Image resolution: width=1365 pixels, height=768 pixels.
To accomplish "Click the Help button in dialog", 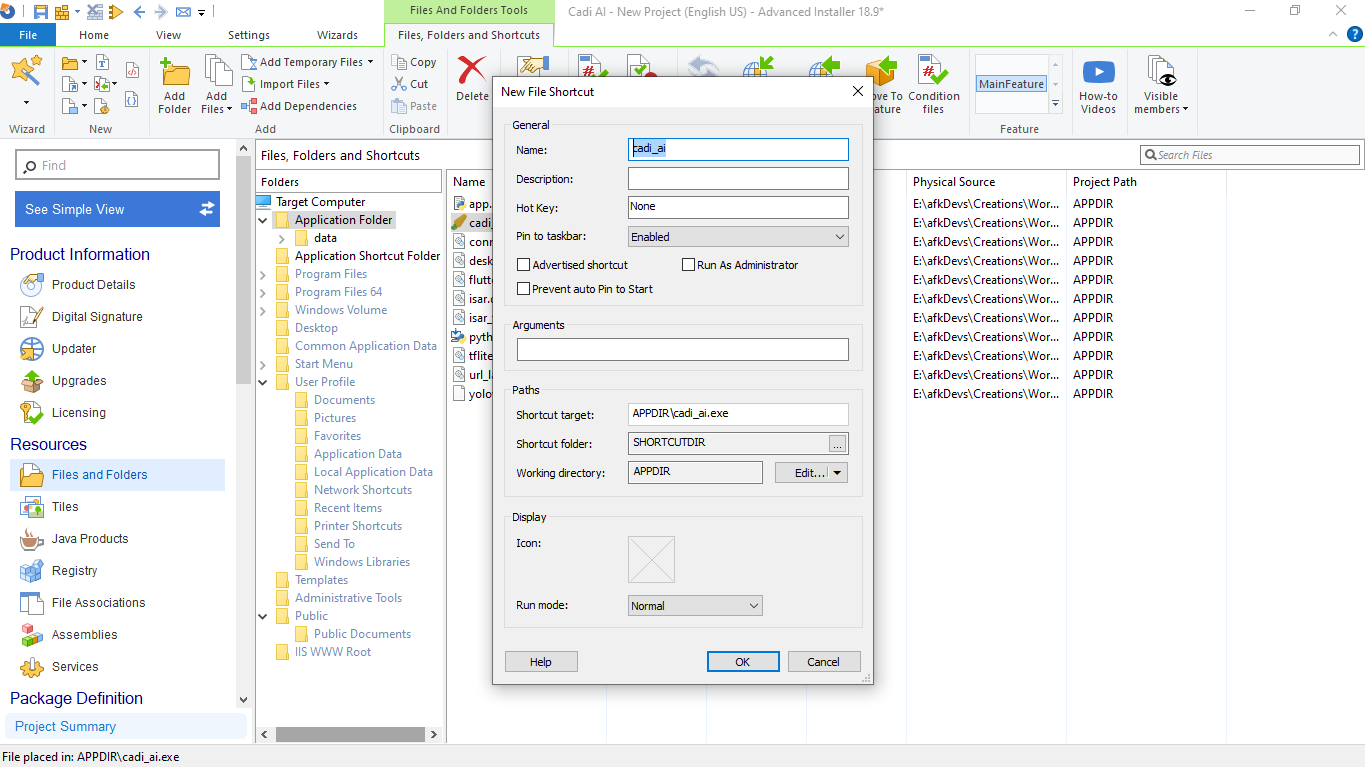I will point(541,662).
